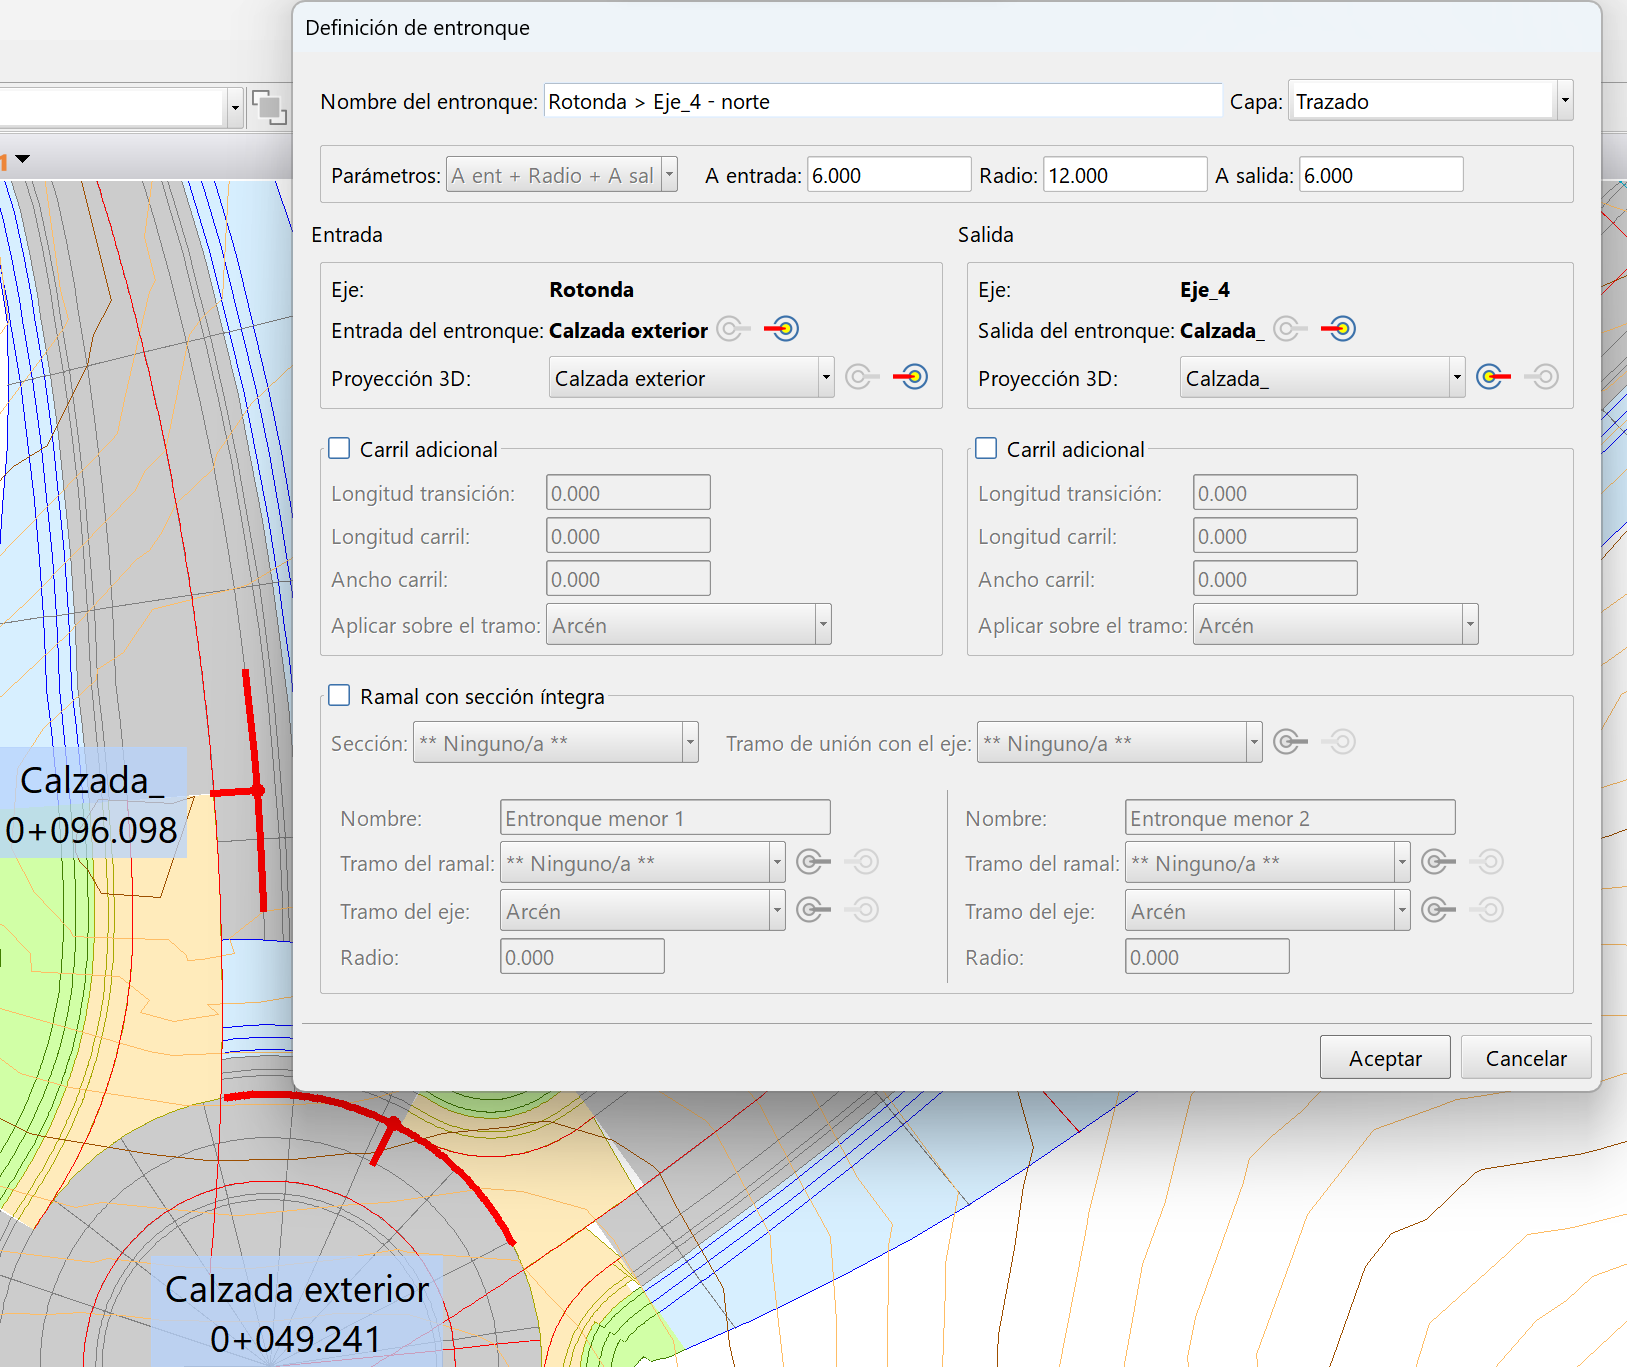
Task: Check Ramal con sección íntegra
Action: coord(340,696)
